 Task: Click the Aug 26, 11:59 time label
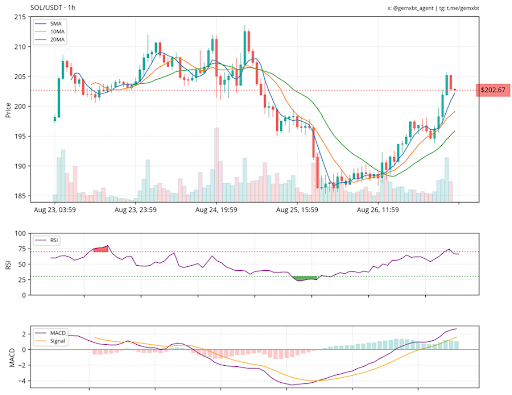[x=378, y=210]
